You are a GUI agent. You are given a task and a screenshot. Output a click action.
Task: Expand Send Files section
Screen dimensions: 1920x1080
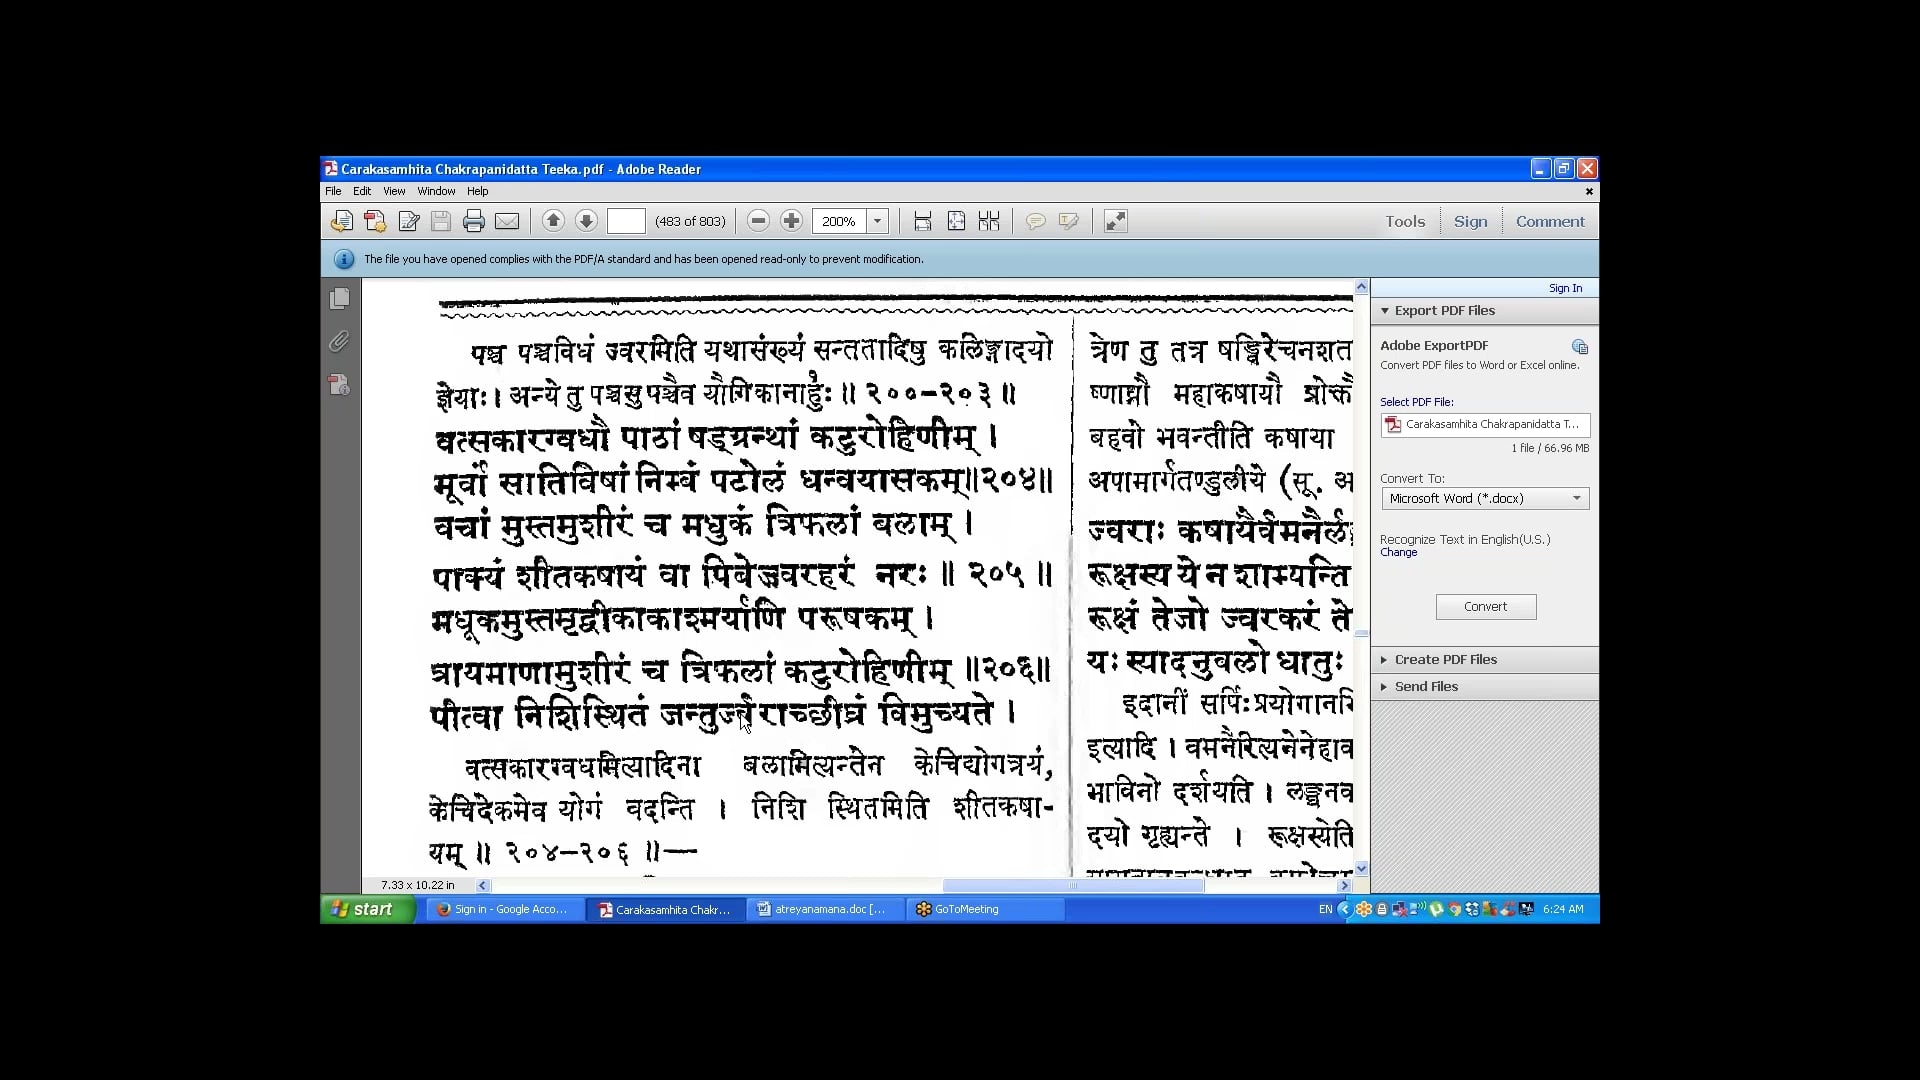pyautogui.click(x=1426, y=687)
